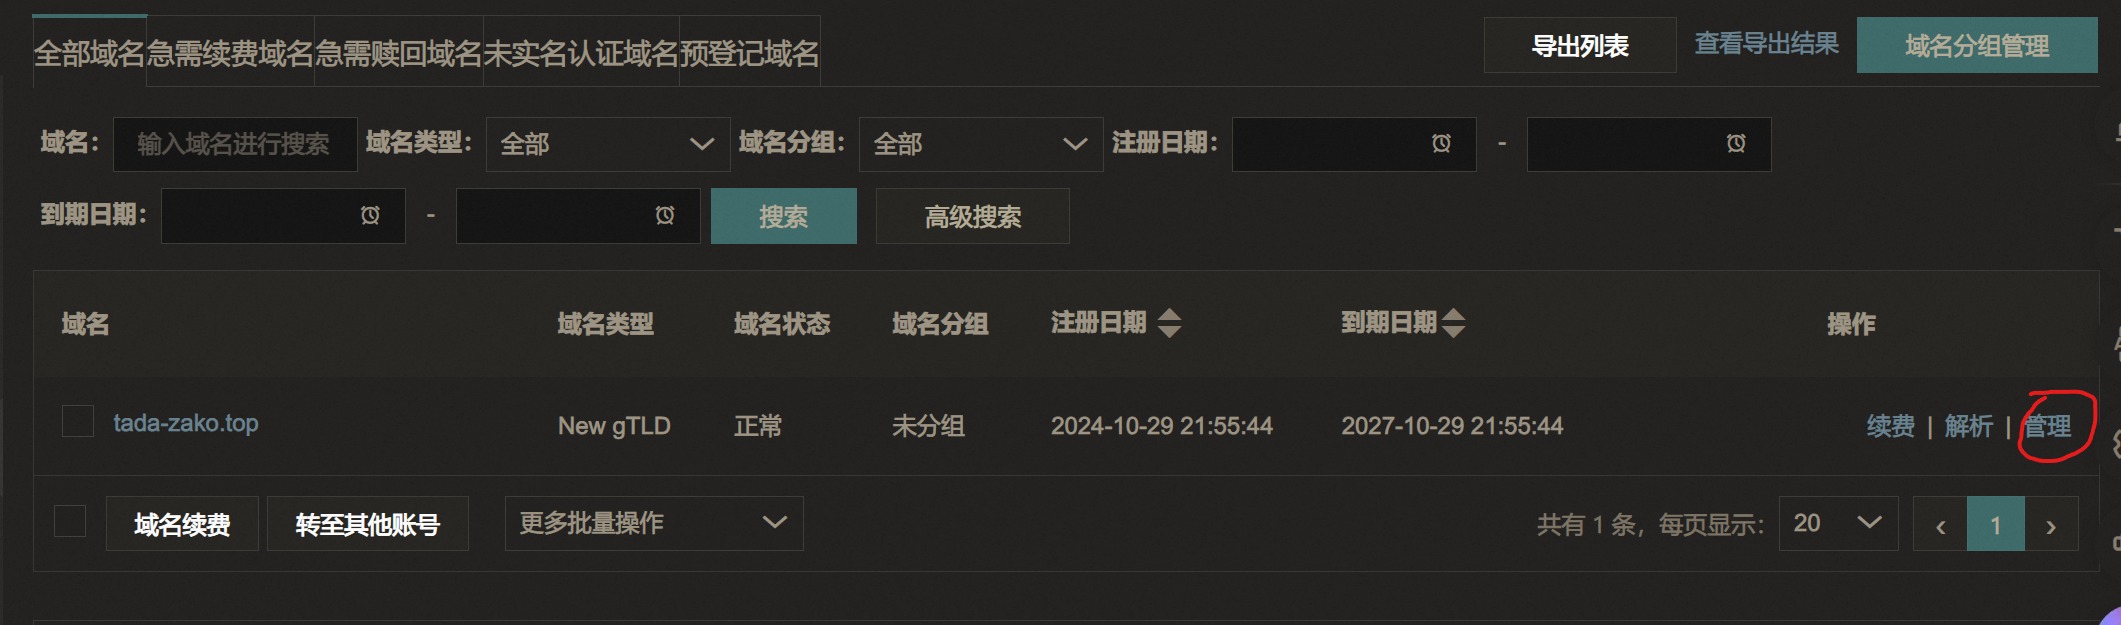Screen dimensions: 2121x625
Task: Expand the 域名类型 dropdown
Action: pyautogui.click(x=608, y=144)
